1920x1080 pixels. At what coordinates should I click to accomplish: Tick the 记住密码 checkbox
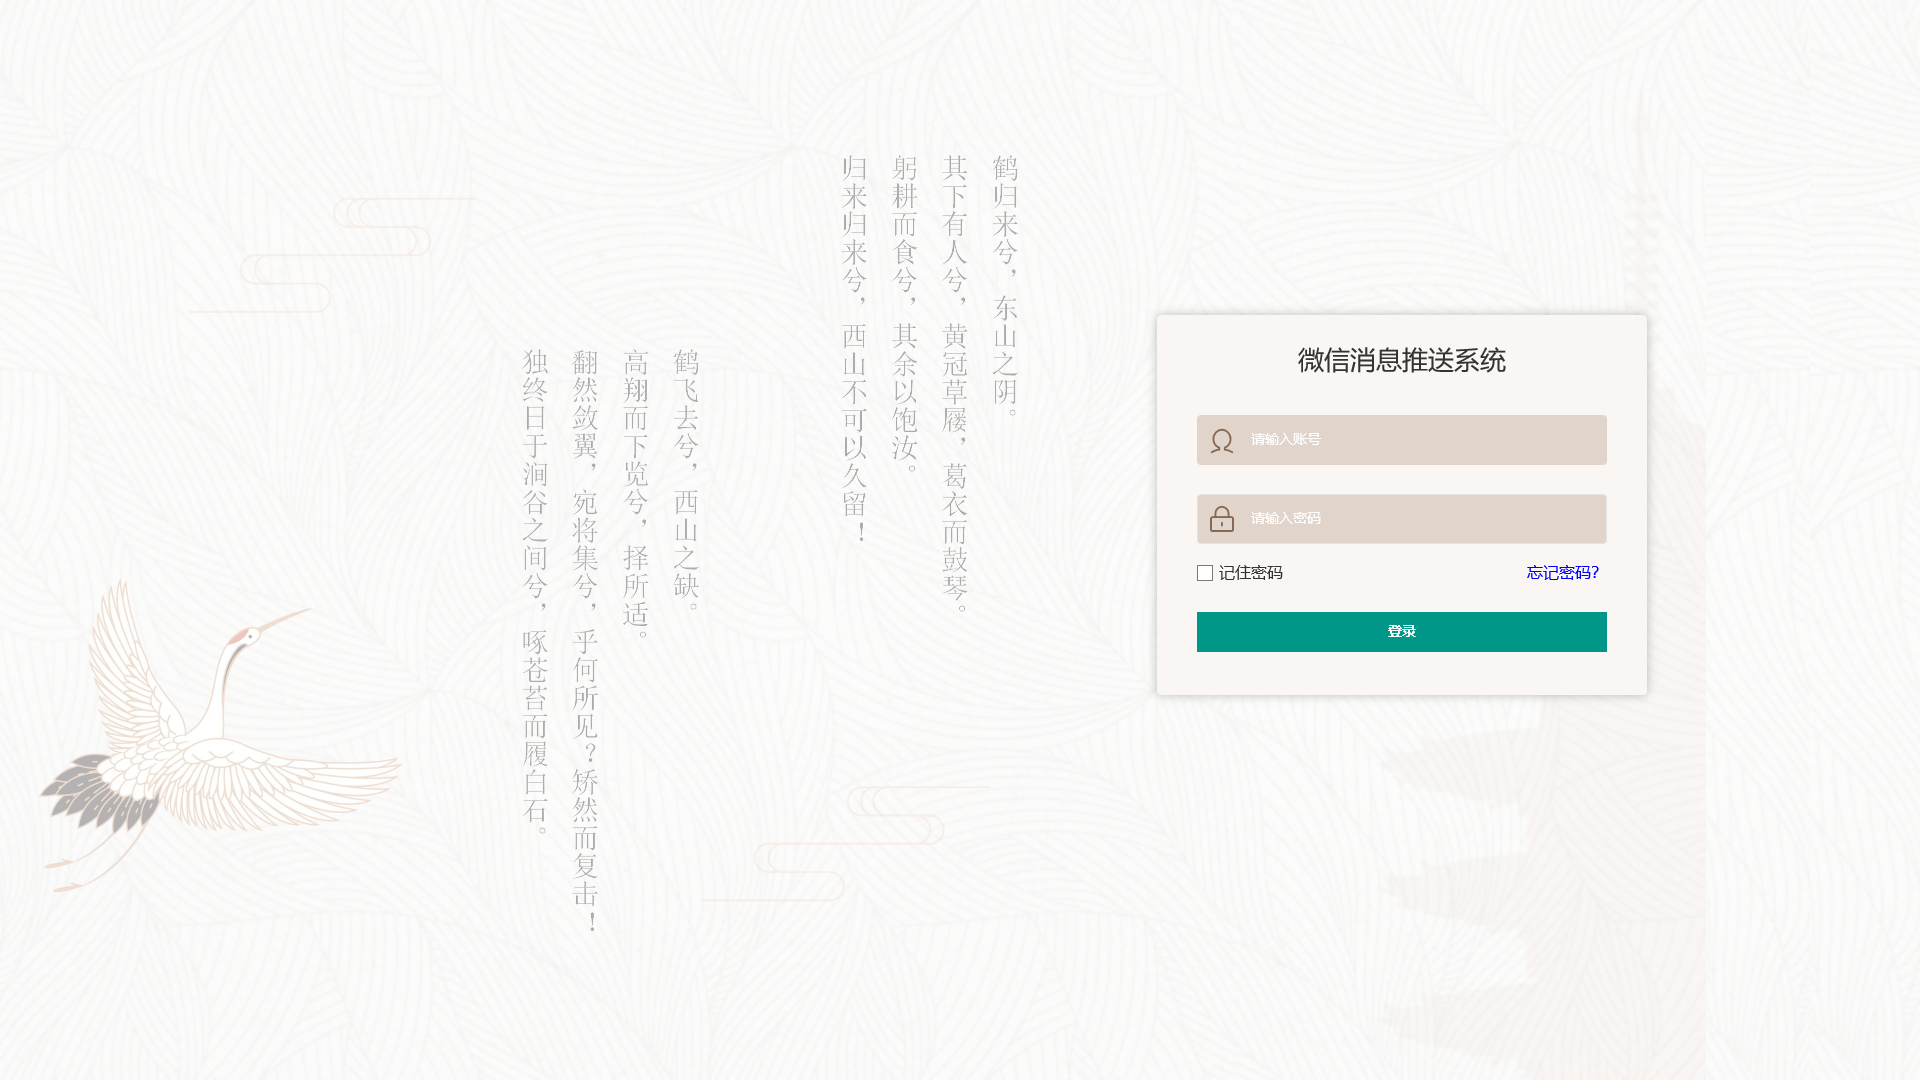tap(1205, 573)
